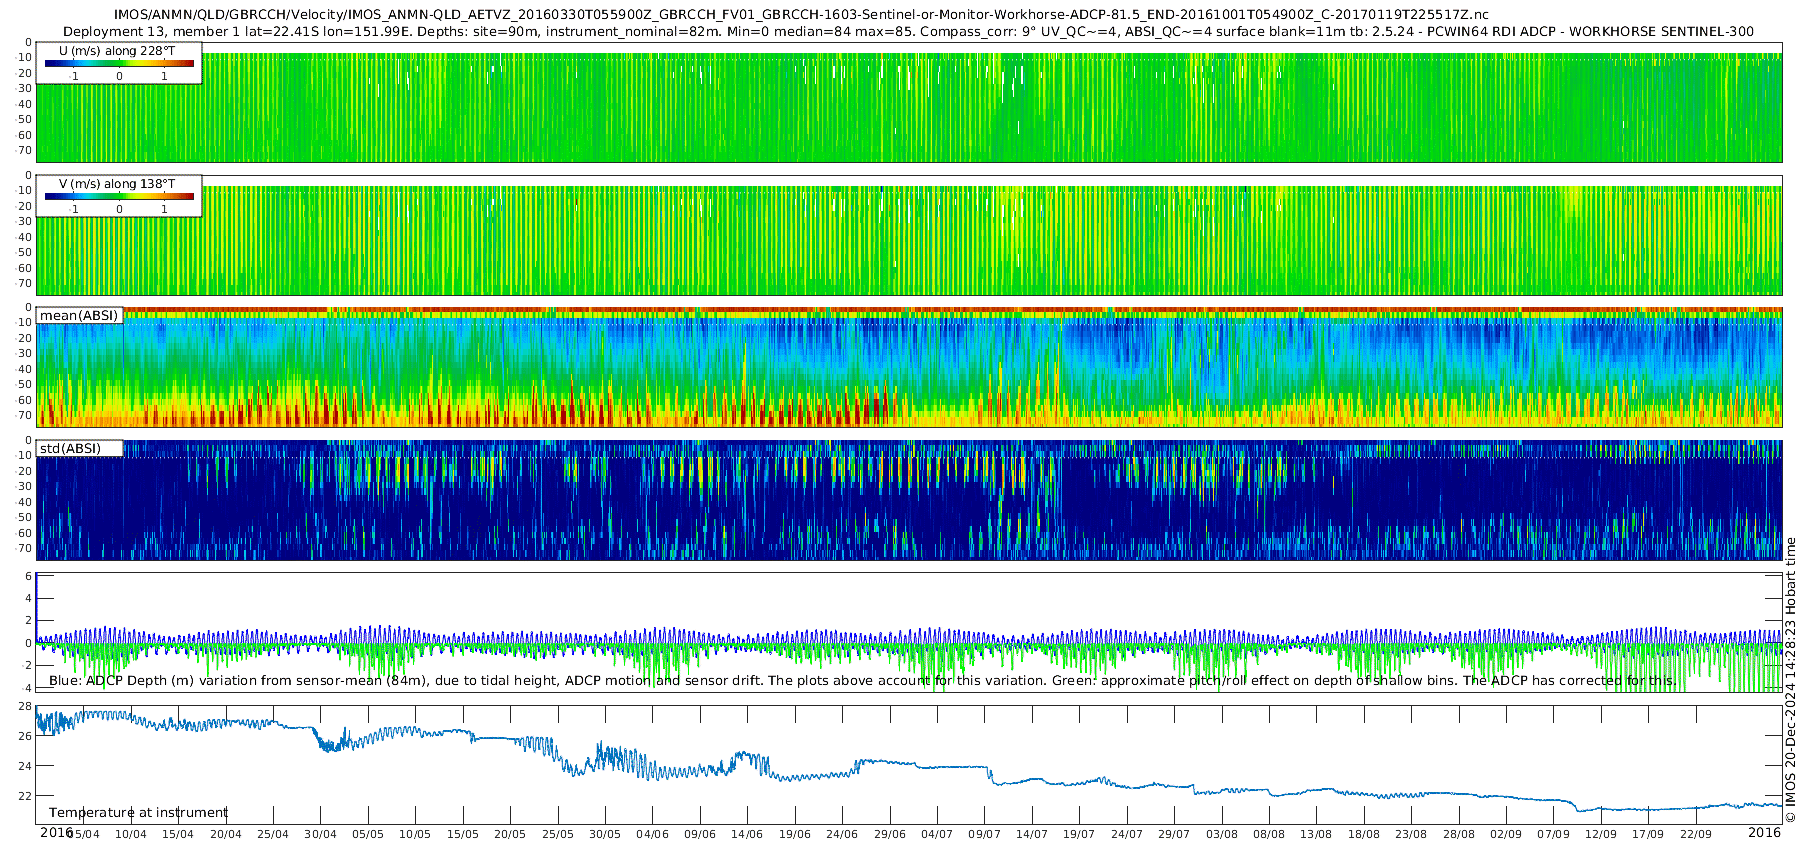Click the 25/05 date tick label

pos(558,835)
